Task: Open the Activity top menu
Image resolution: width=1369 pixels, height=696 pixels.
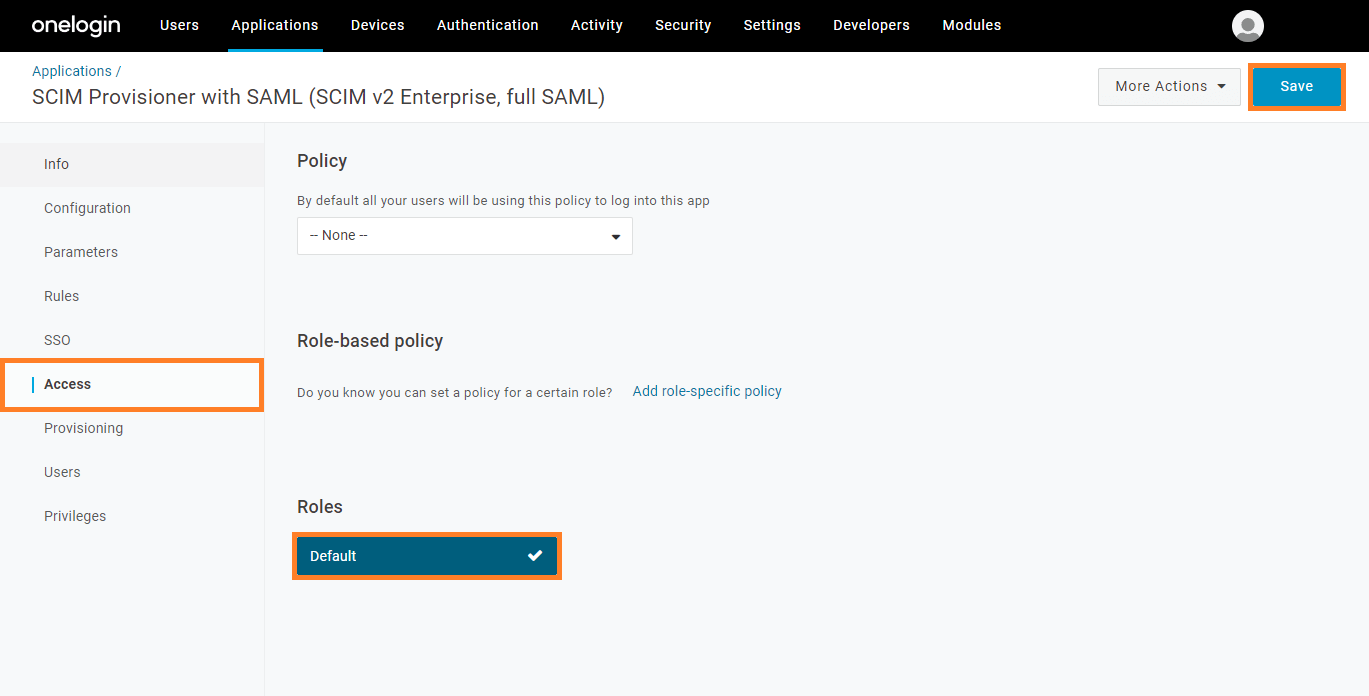Action: pos(597,25)
